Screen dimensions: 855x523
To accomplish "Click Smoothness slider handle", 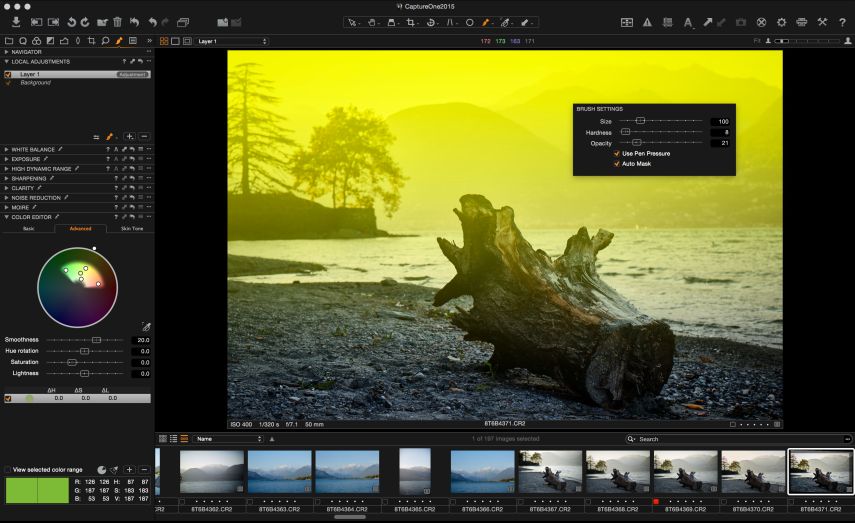I will pyautogui.click(x=97, y=340).
